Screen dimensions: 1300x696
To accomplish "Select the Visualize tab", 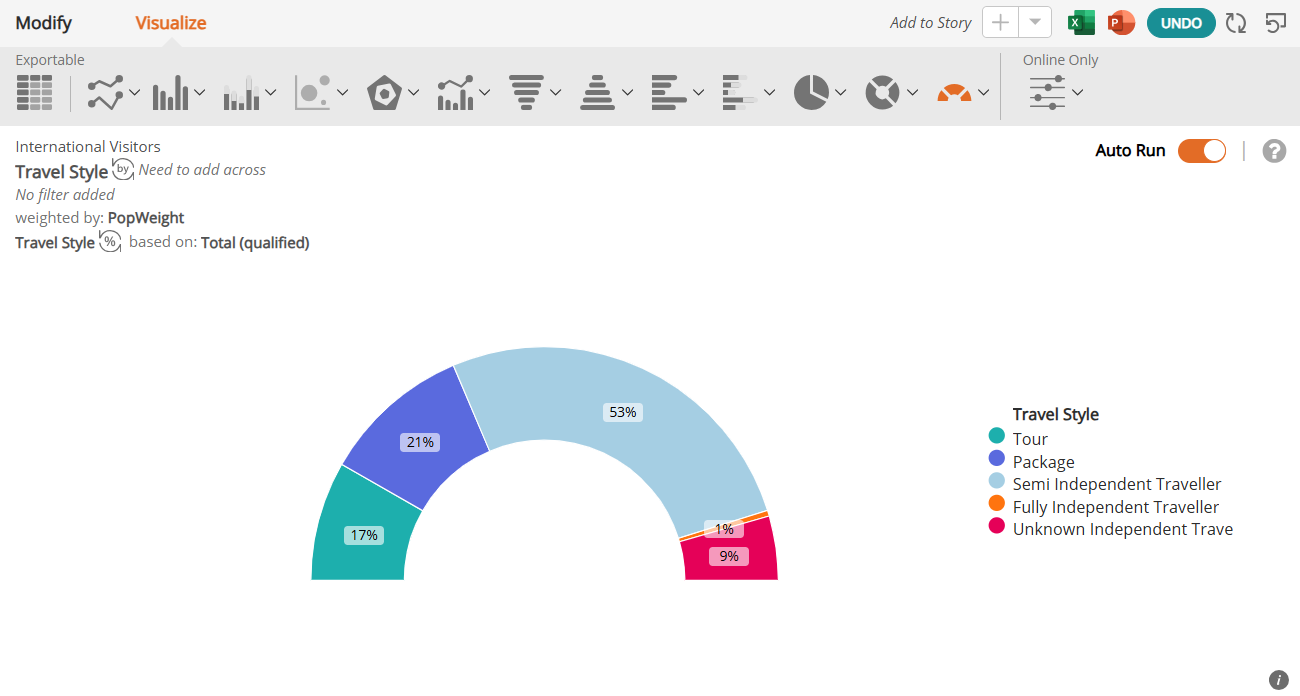I will click(x=171, y=23).
